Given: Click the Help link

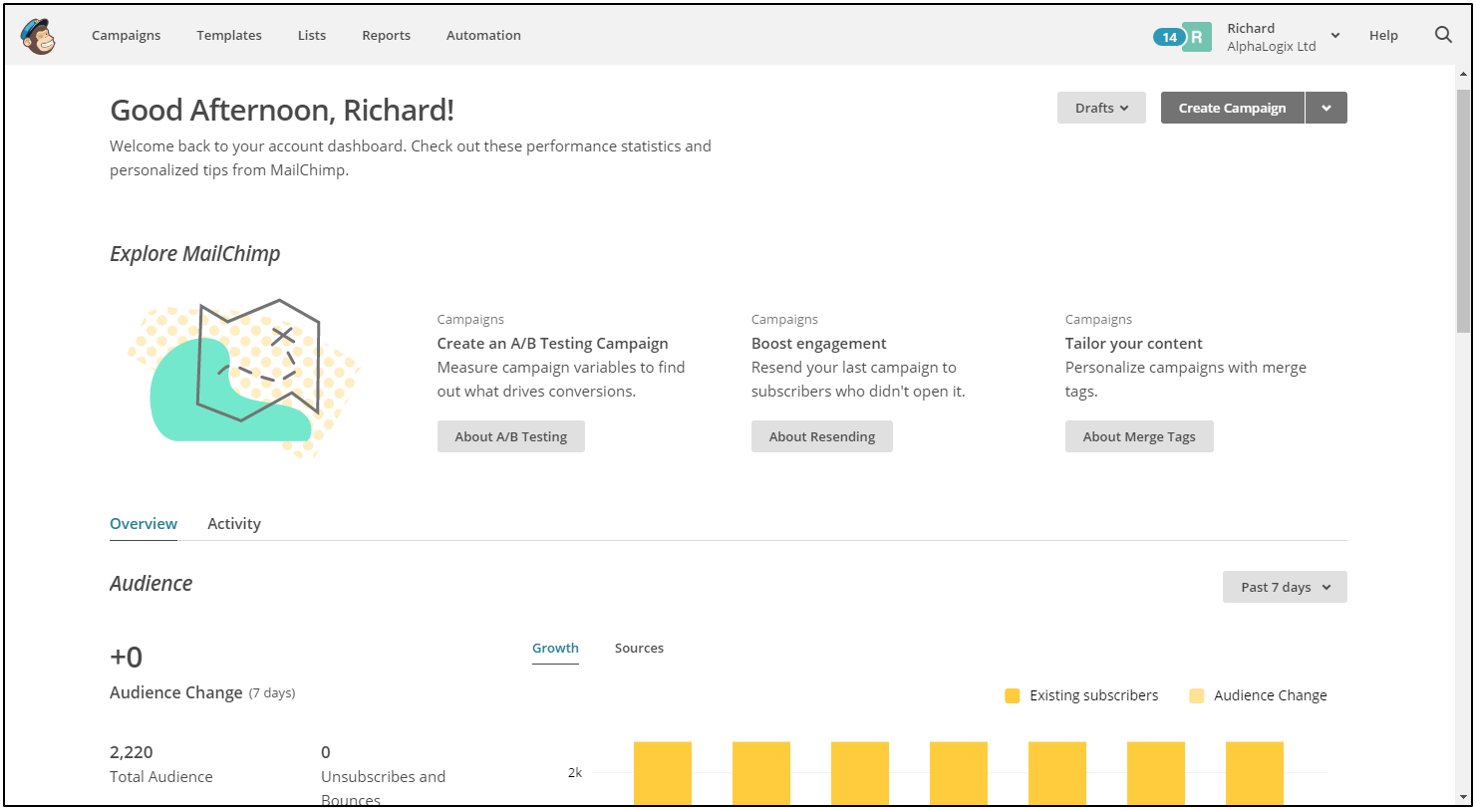Looking at the screenshot, I should [x=1383, y=35].
